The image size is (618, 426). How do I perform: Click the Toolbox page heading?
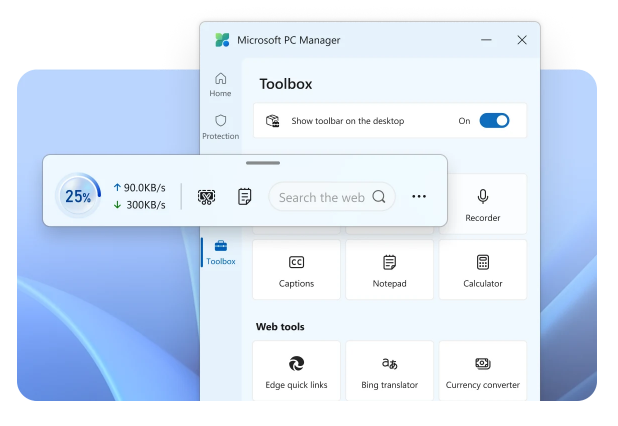(286, 84)
